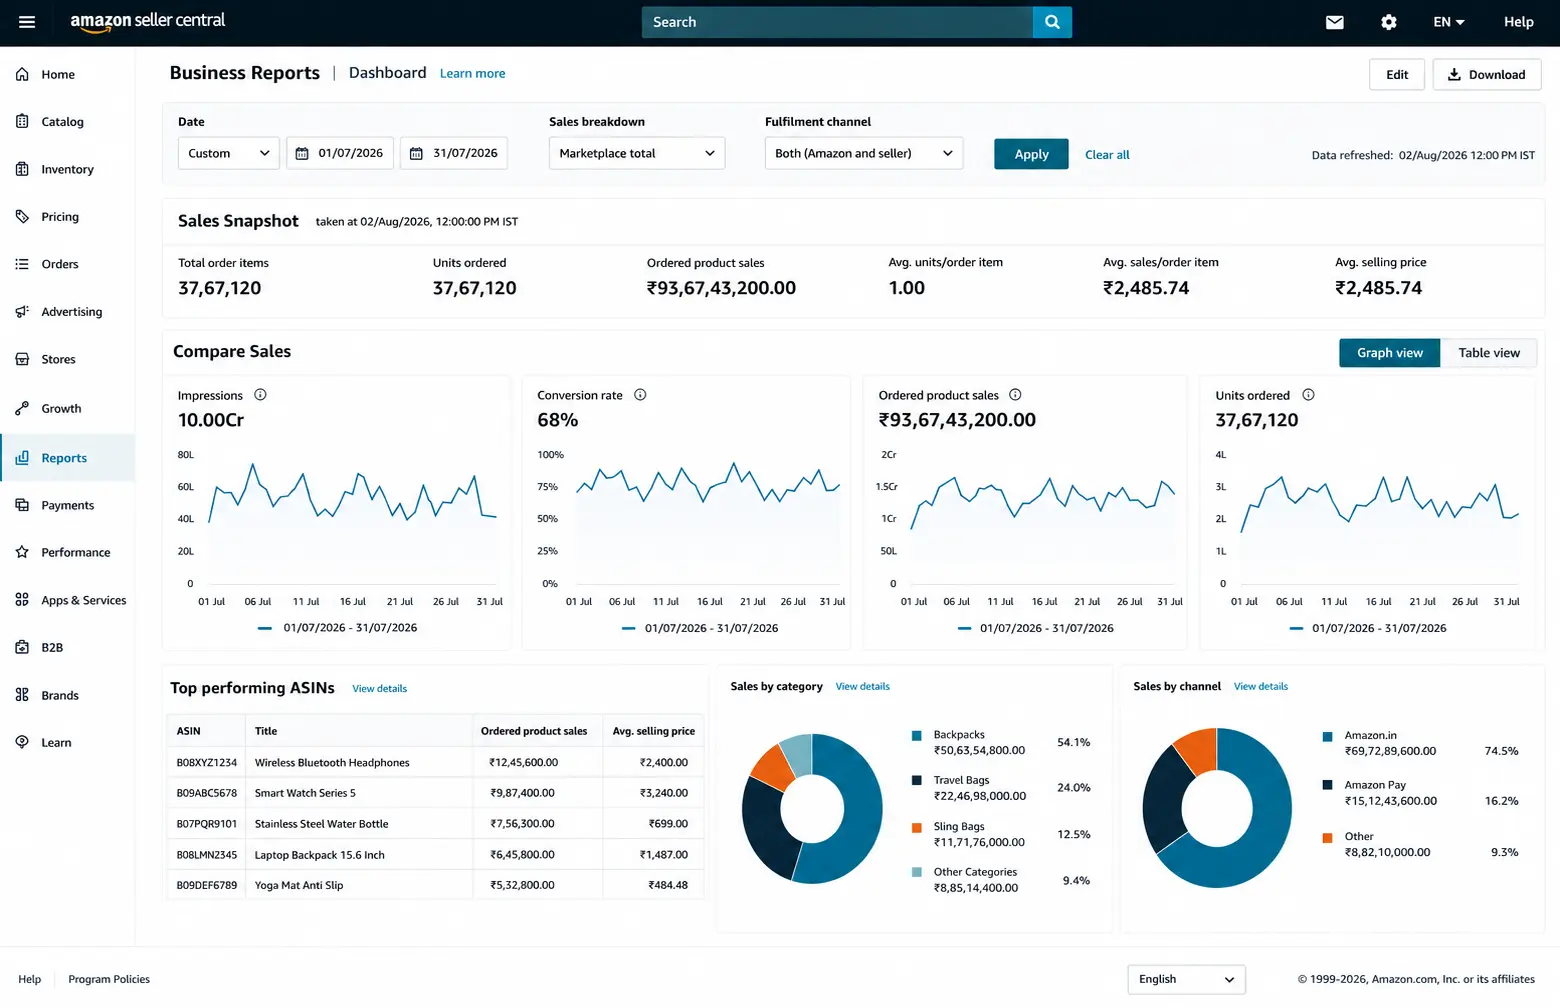Click the Backpacks legend color swatch
The width and height of the screenshot is (1560, 1008).
pos(916,736)
